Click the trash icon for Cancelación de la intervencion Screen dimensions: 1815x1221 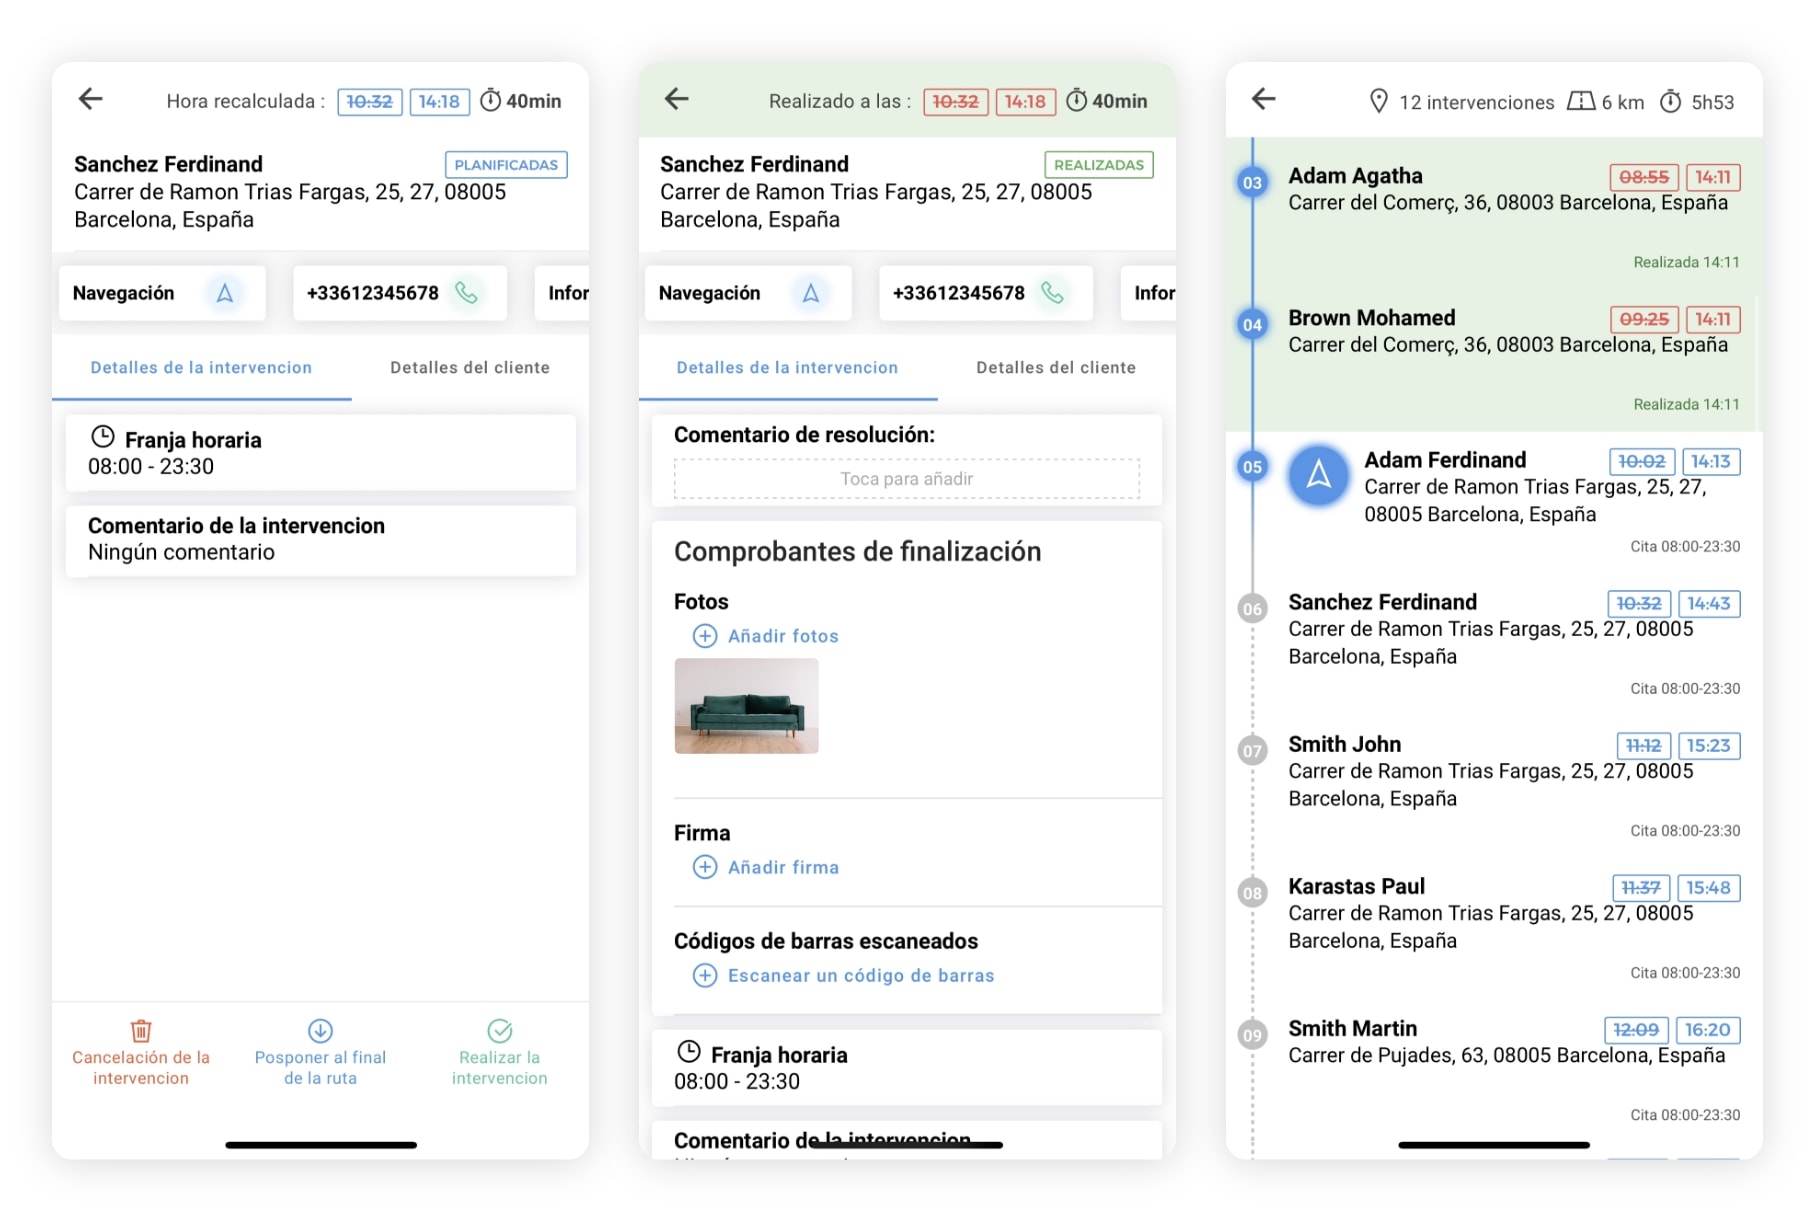(x=140, y=1031)
